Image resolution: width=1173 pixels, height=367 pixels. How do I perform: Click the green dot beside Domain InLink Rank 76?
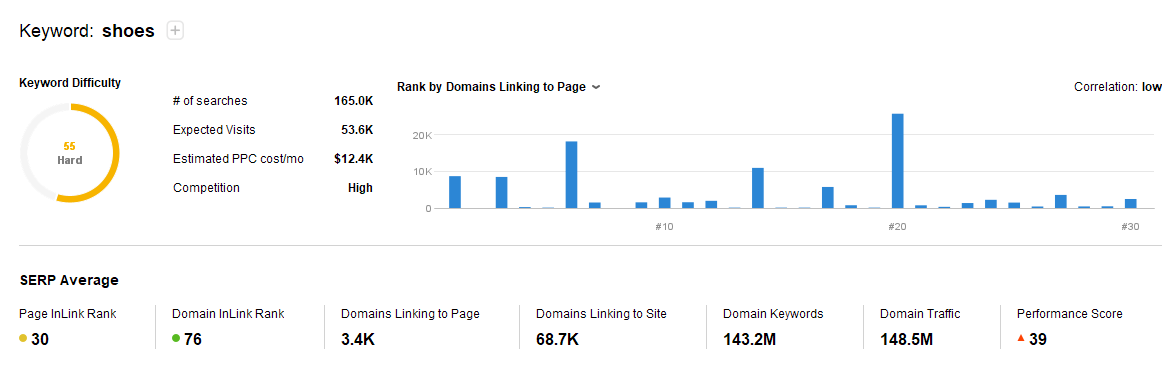[176, 339]
